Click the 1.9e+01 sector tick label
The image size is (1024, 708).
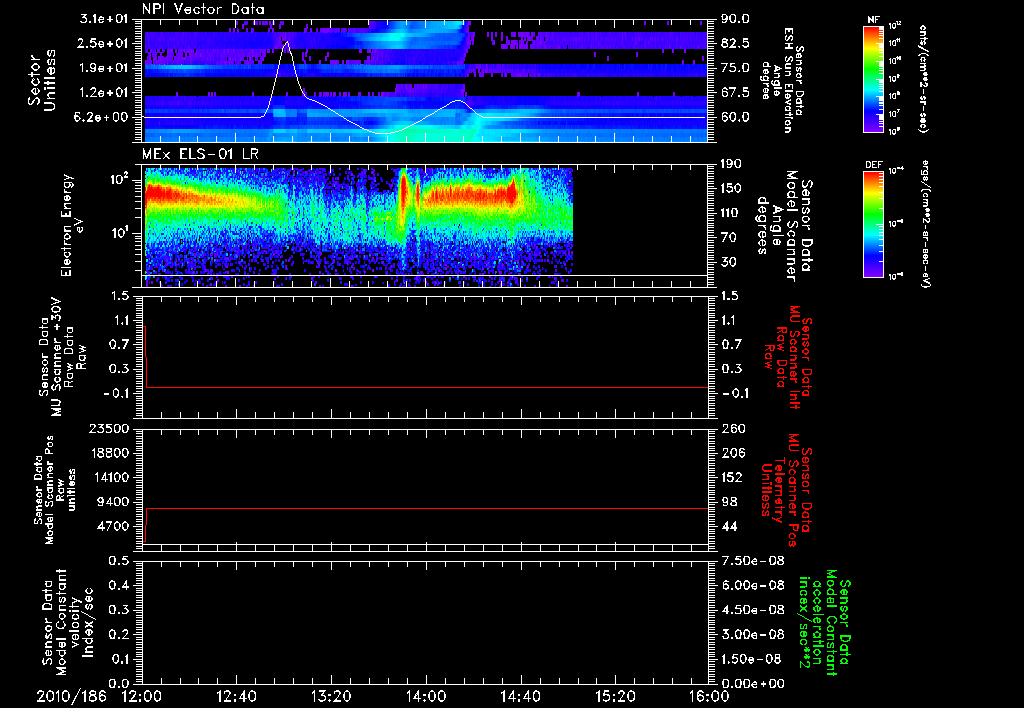104,68
